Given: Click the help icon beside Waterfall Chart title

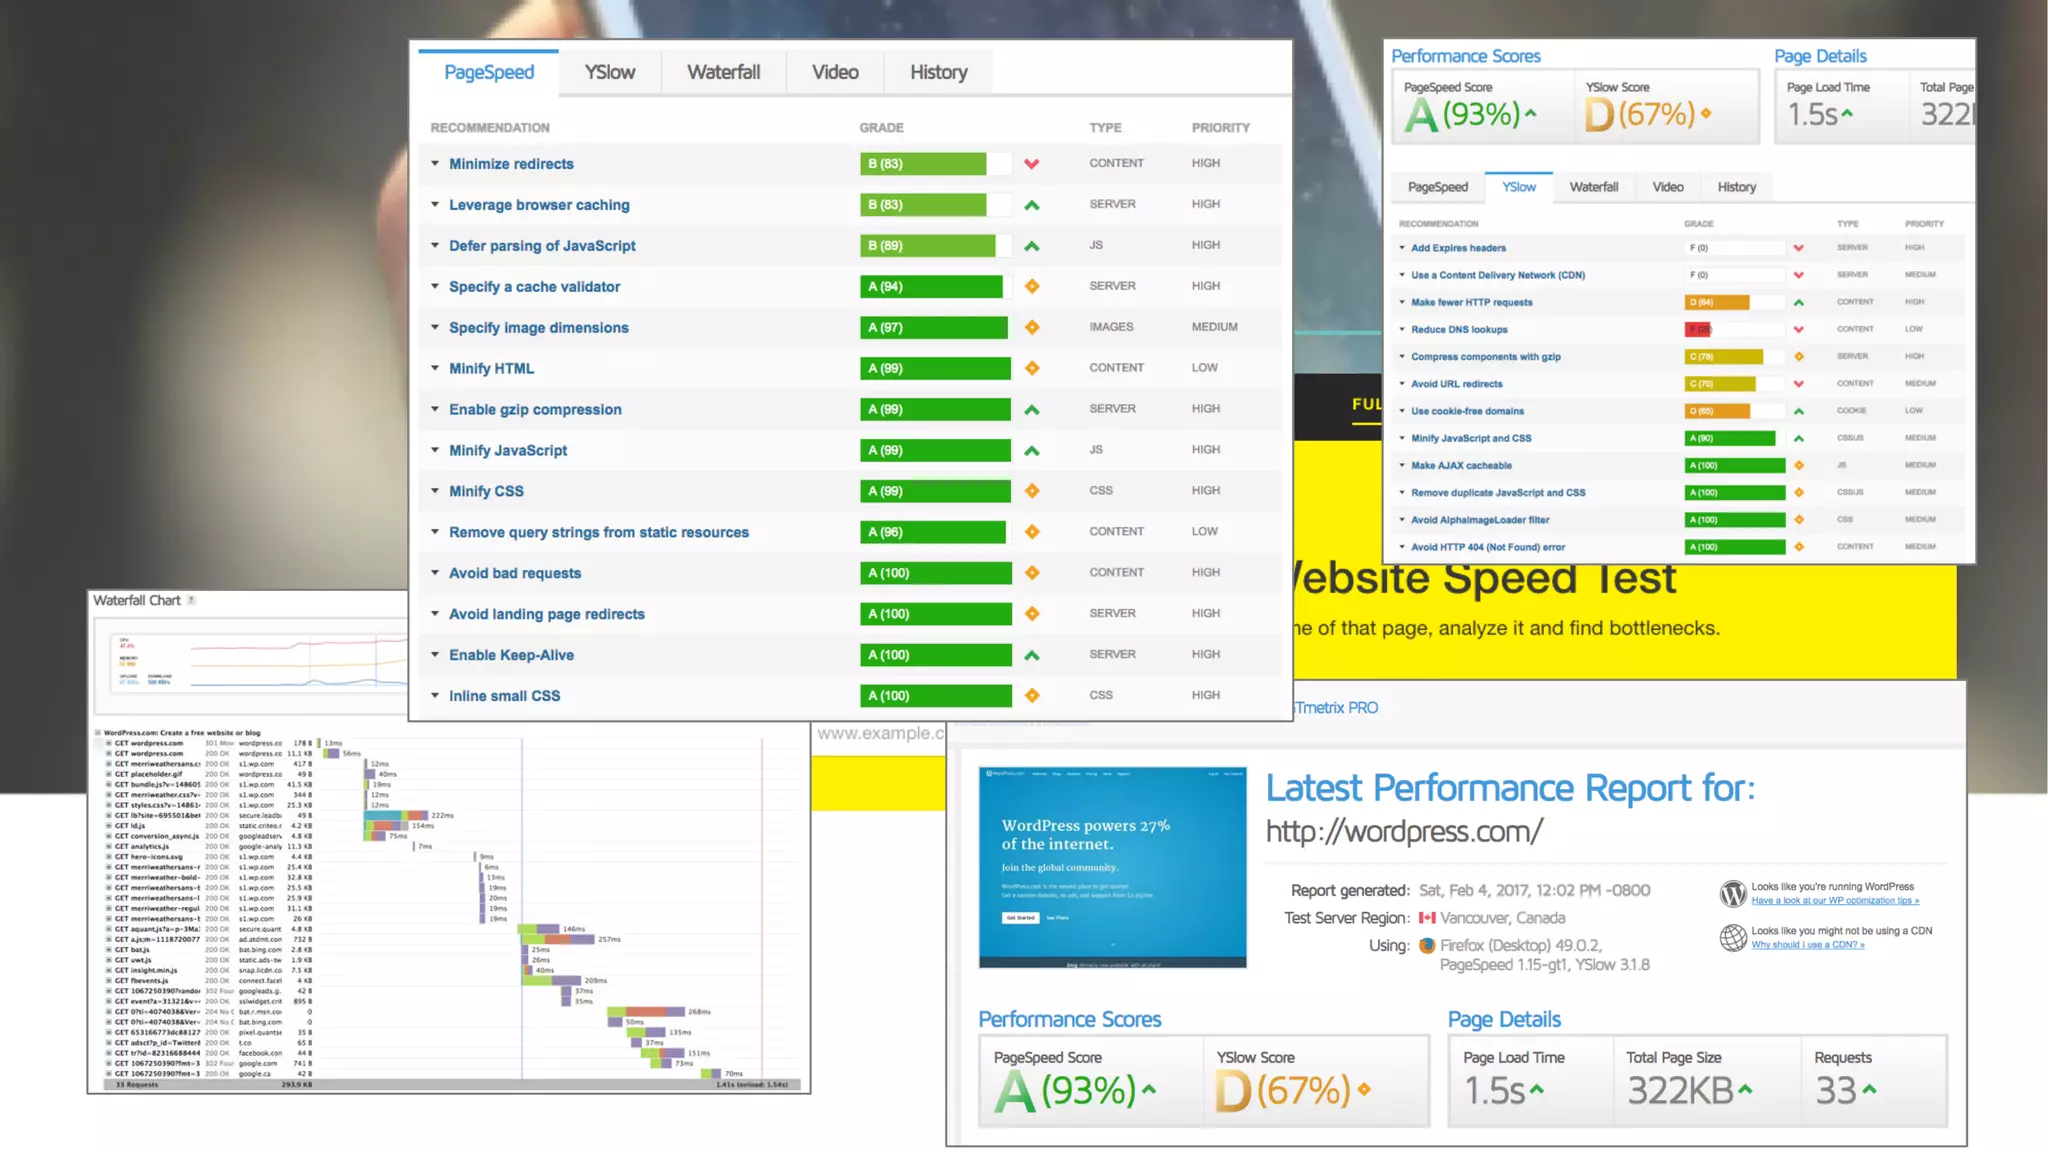Looking at the screenshot, I should click(x=191, y=600).
